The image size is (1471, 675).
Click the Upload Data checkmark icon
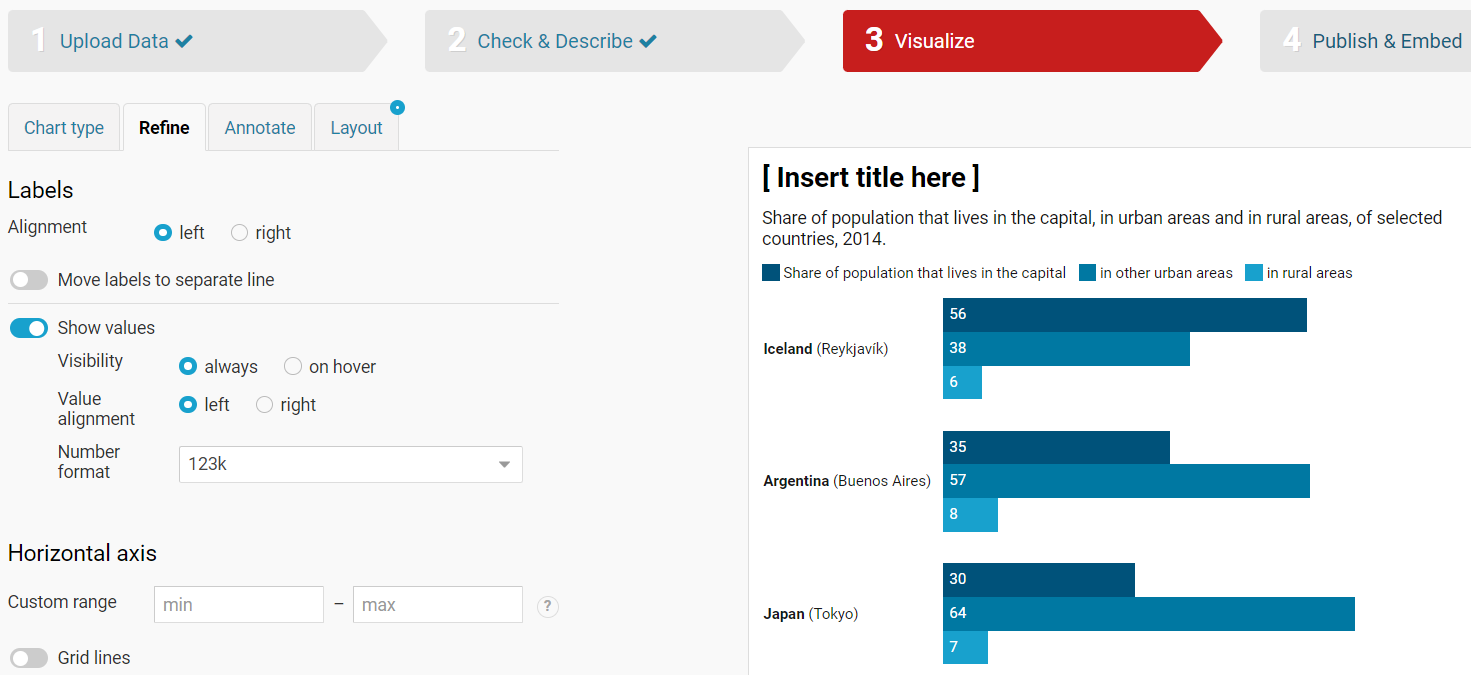coord(184,41)
